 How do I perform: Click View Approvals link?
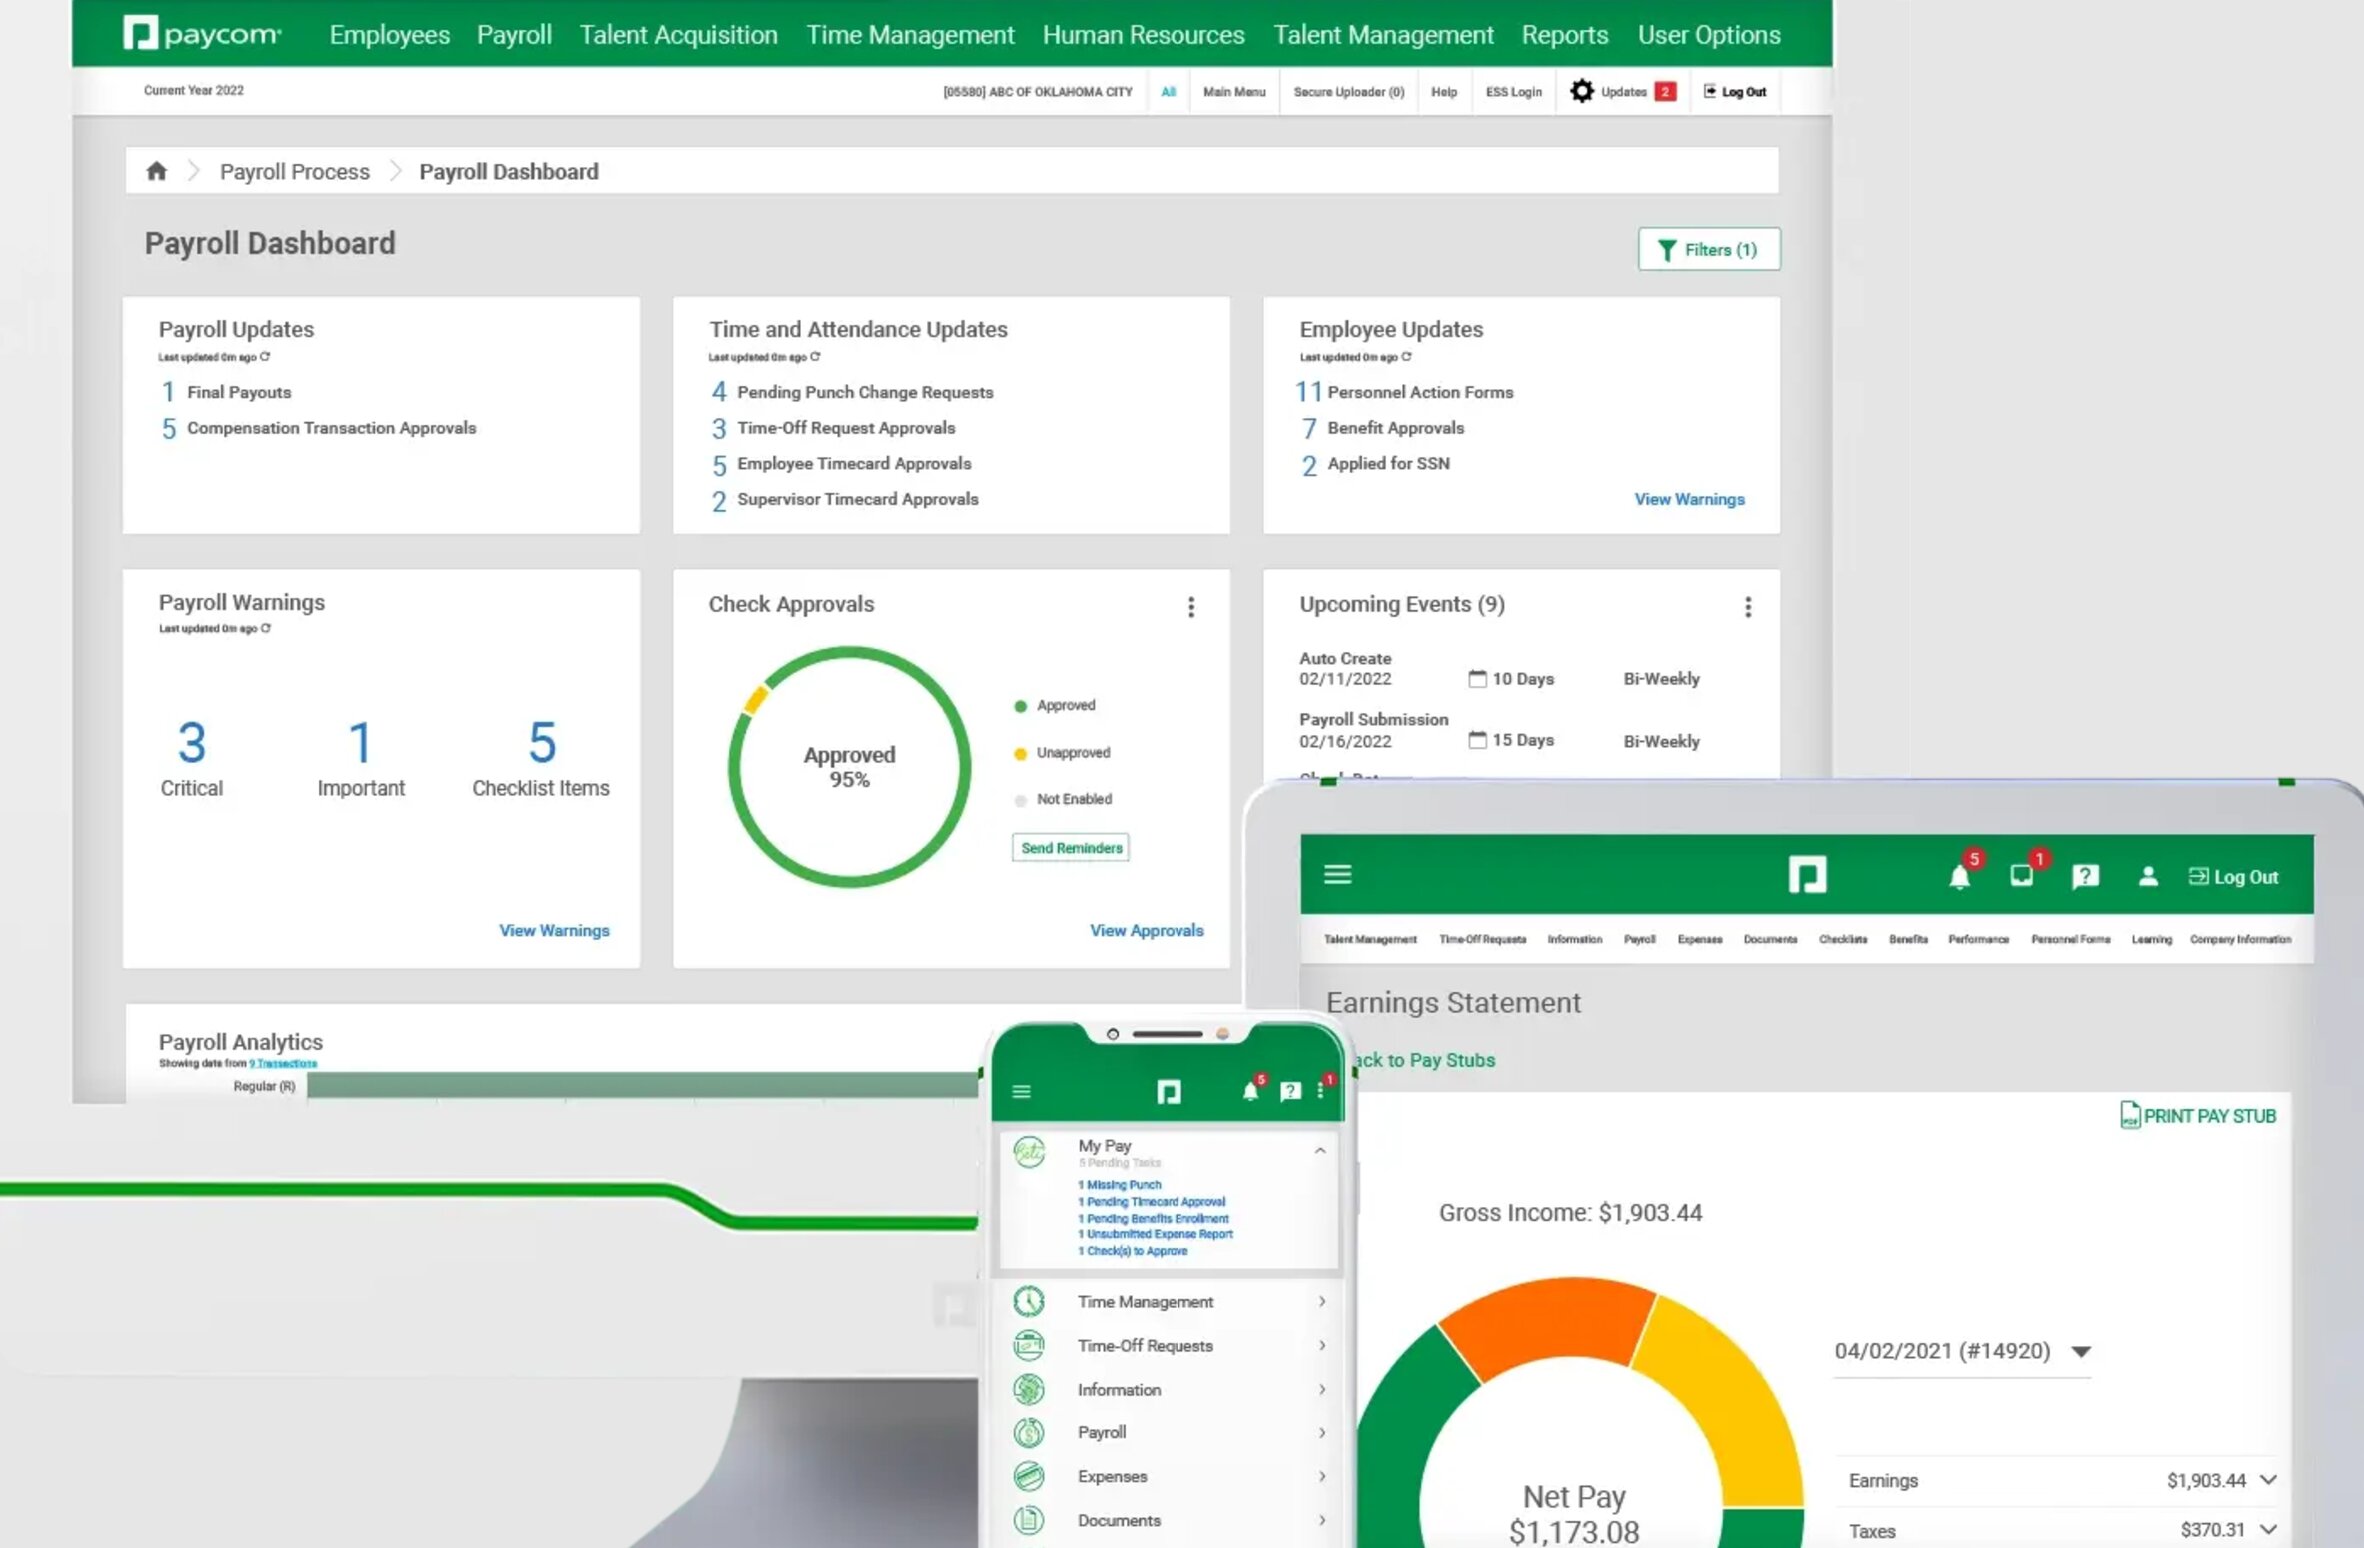click(x=1146, y=930)
